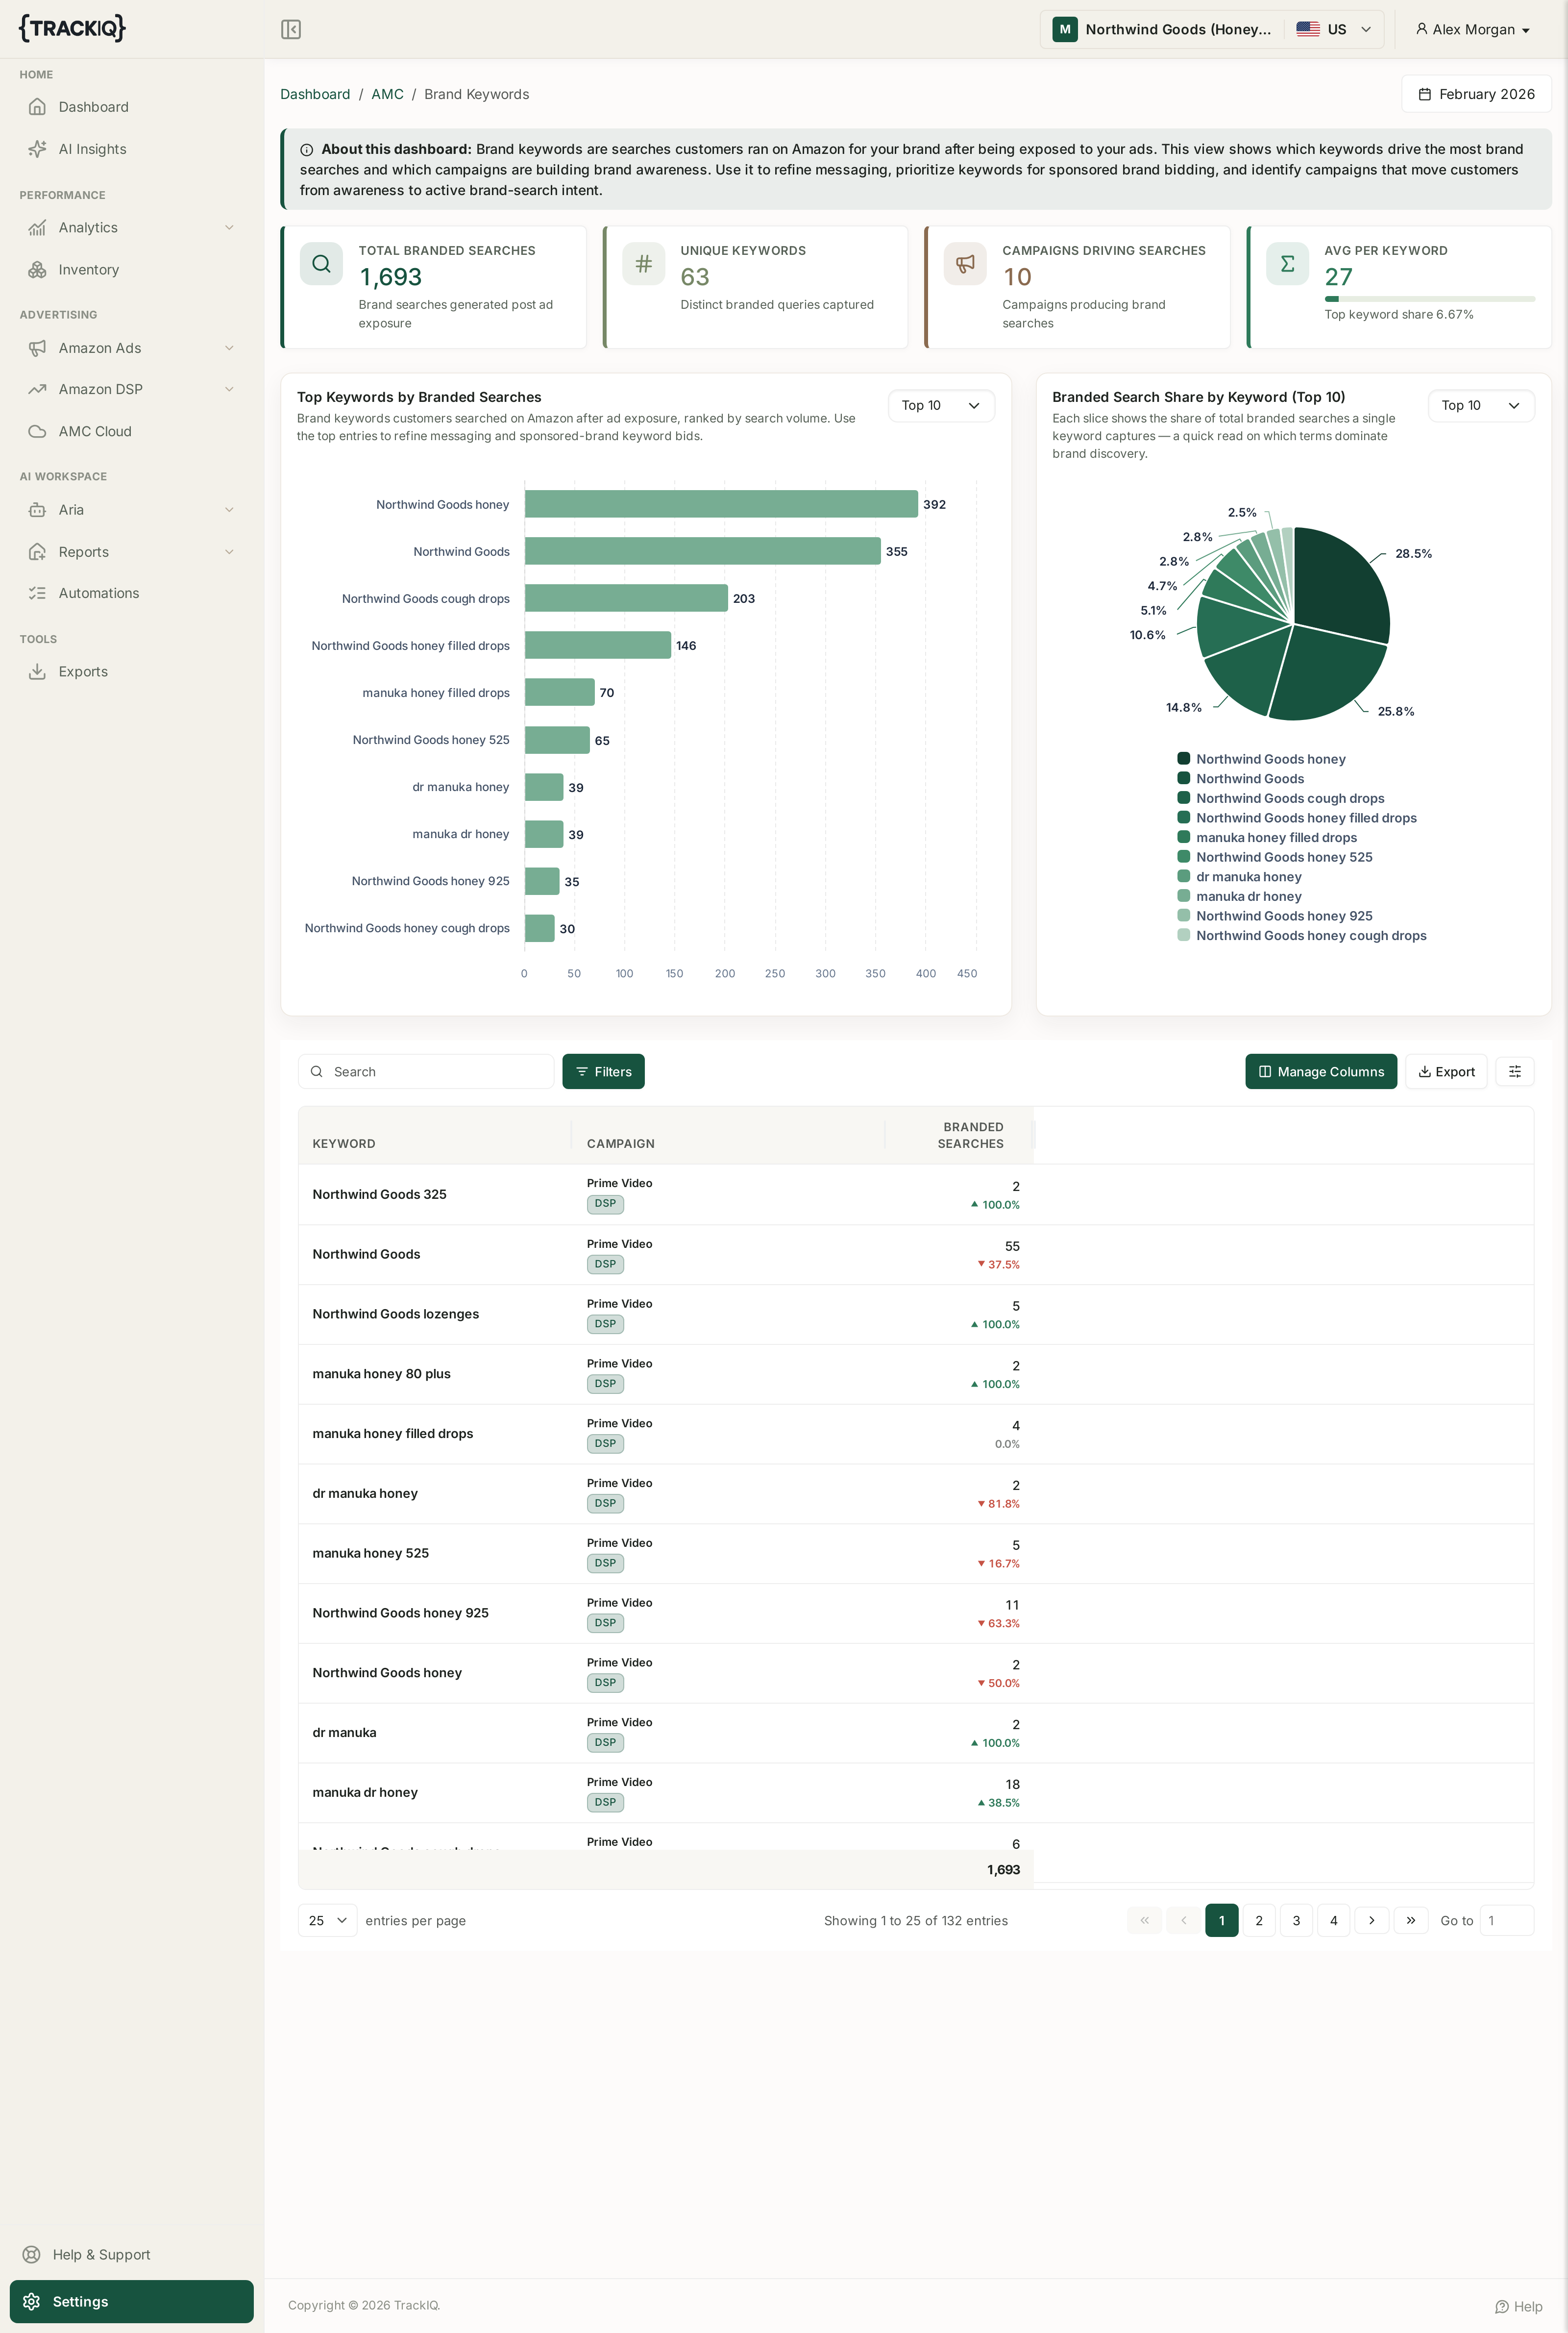Expand the Aria workspace chevron
The height and width of the screenshot is (2333, 1568).
click(229, 510)
